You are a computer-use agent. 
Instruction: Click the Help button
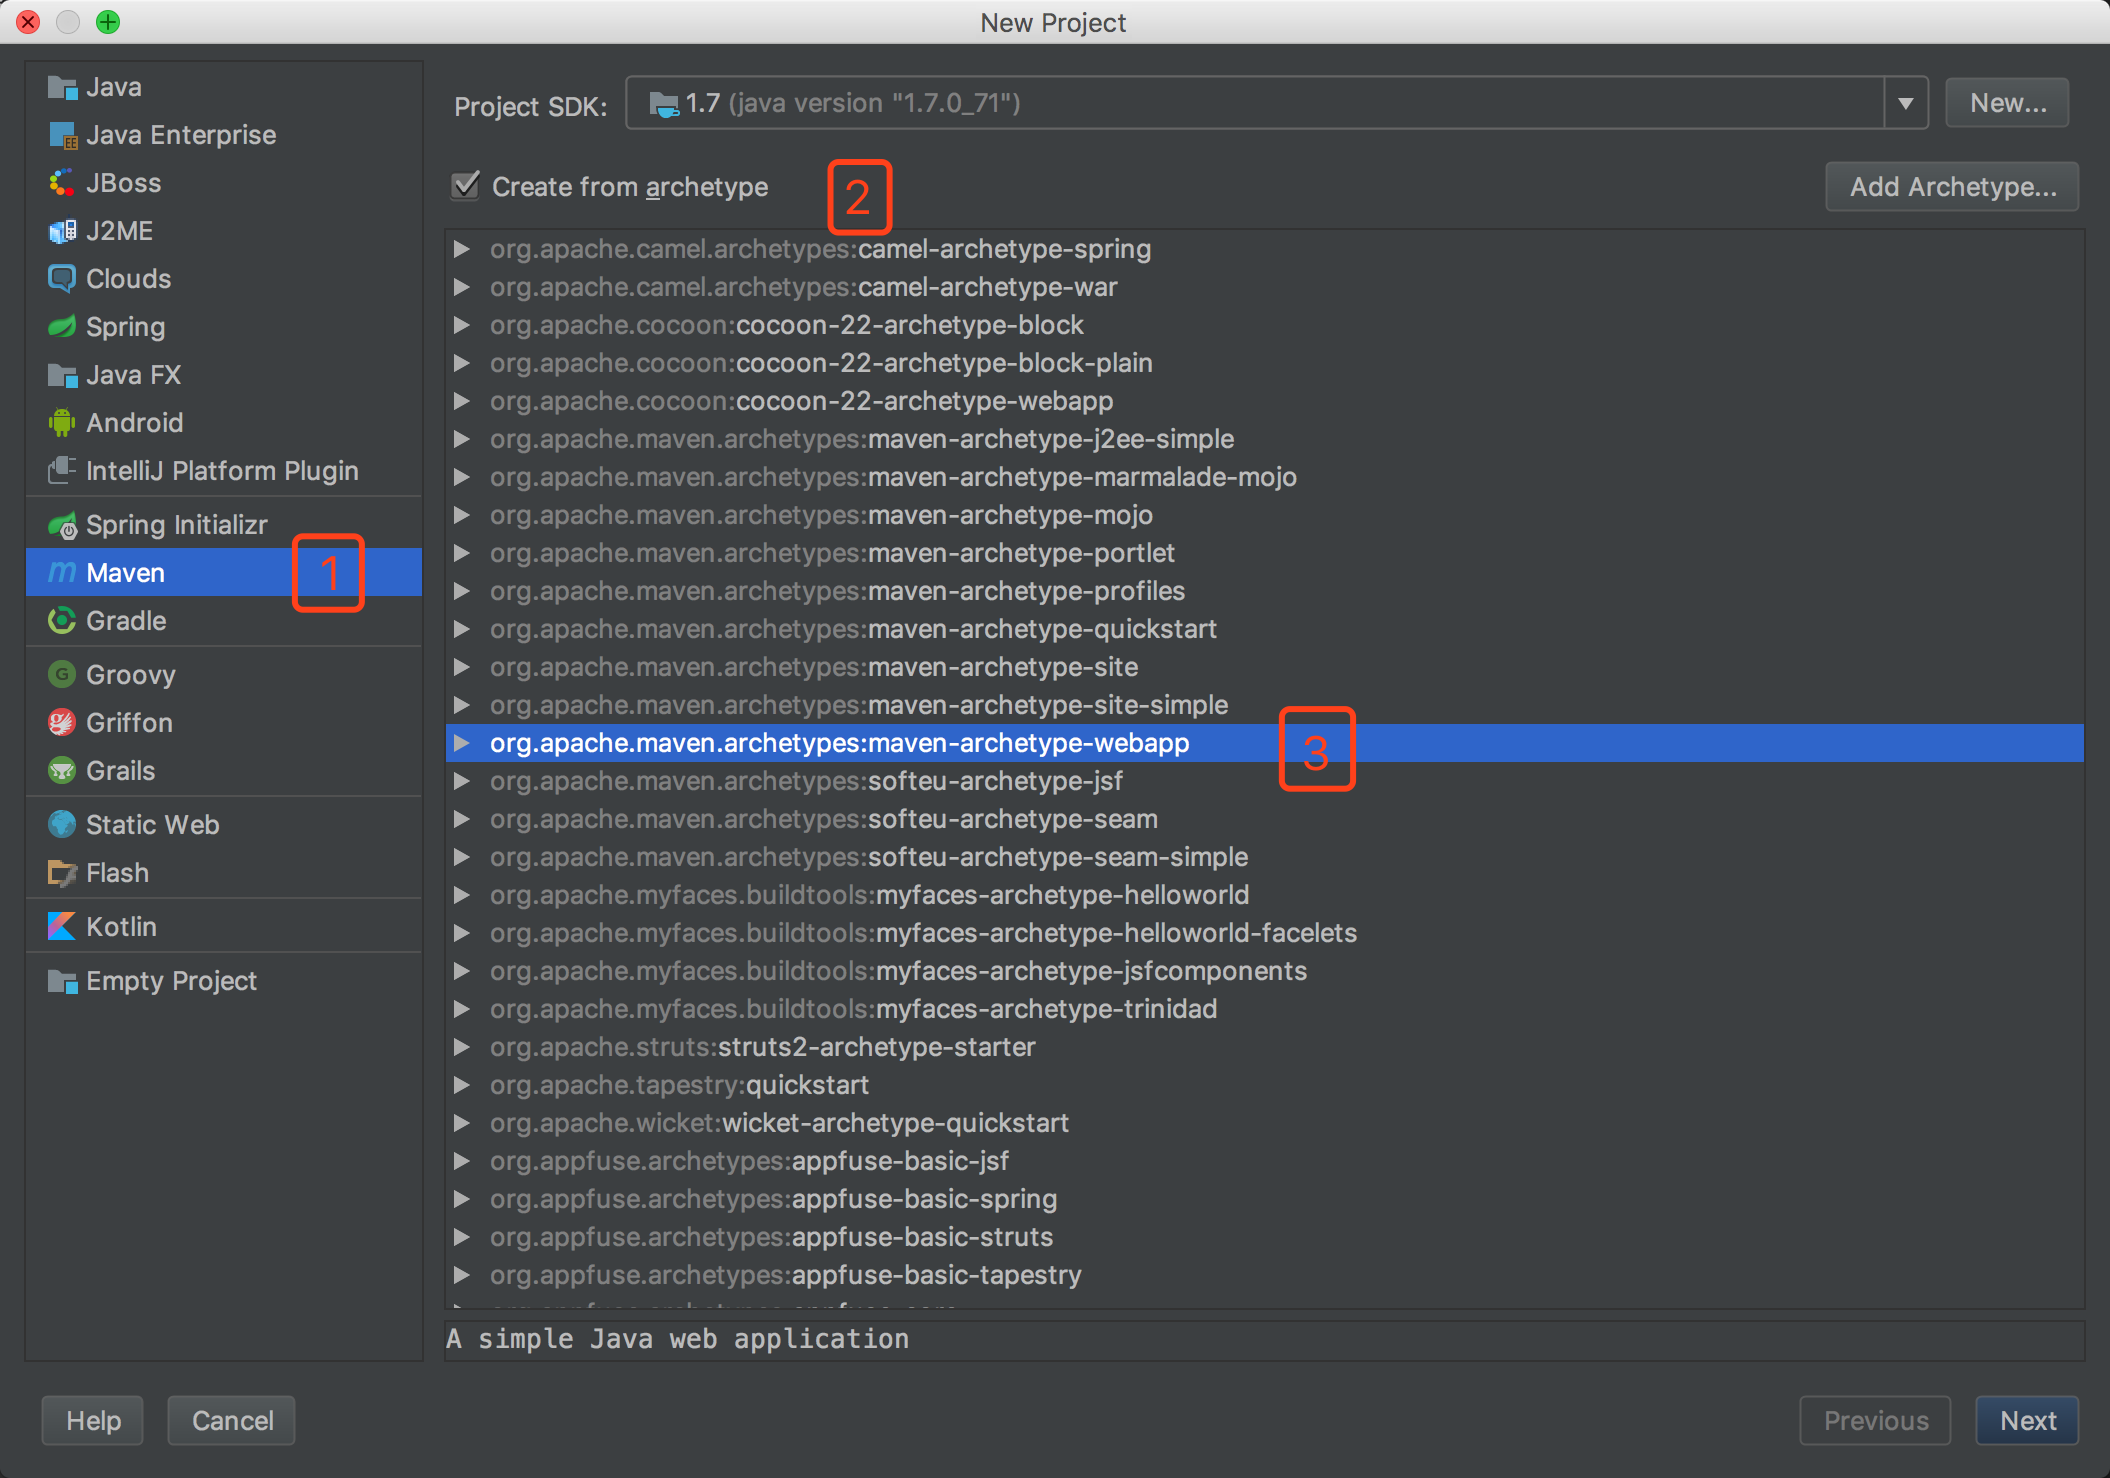coord(93,1420)
